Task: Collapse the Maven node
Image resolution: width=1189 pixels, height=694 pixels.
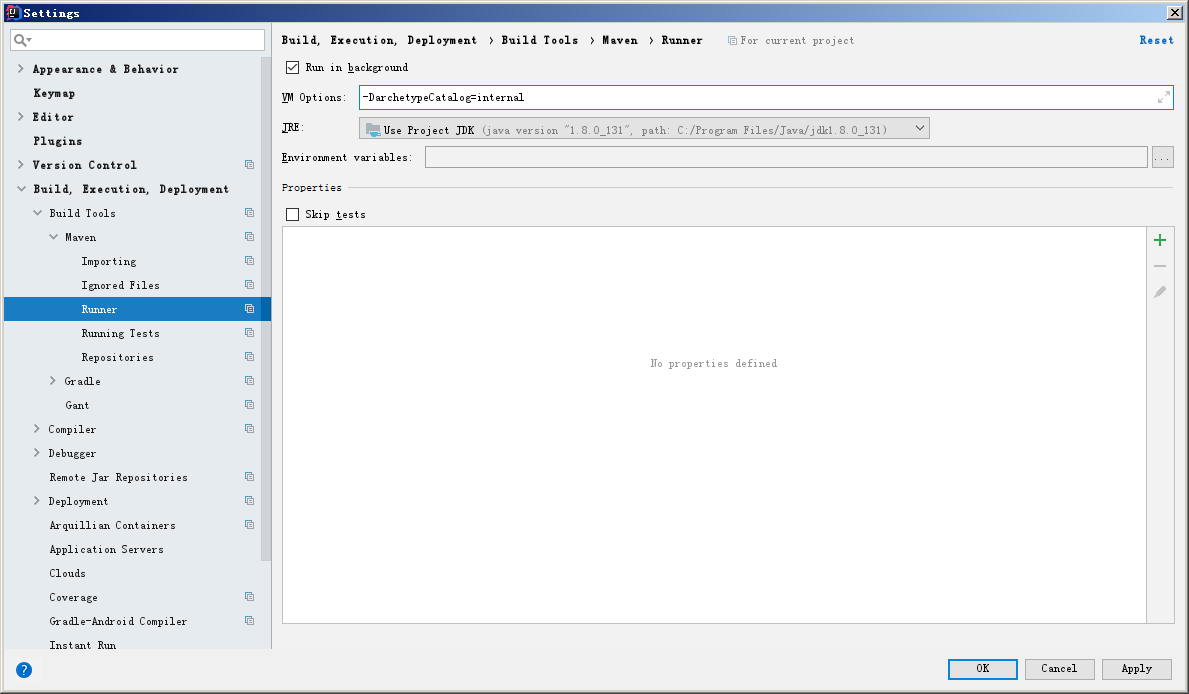Action: pyautogui.click(x=53, y=237)
